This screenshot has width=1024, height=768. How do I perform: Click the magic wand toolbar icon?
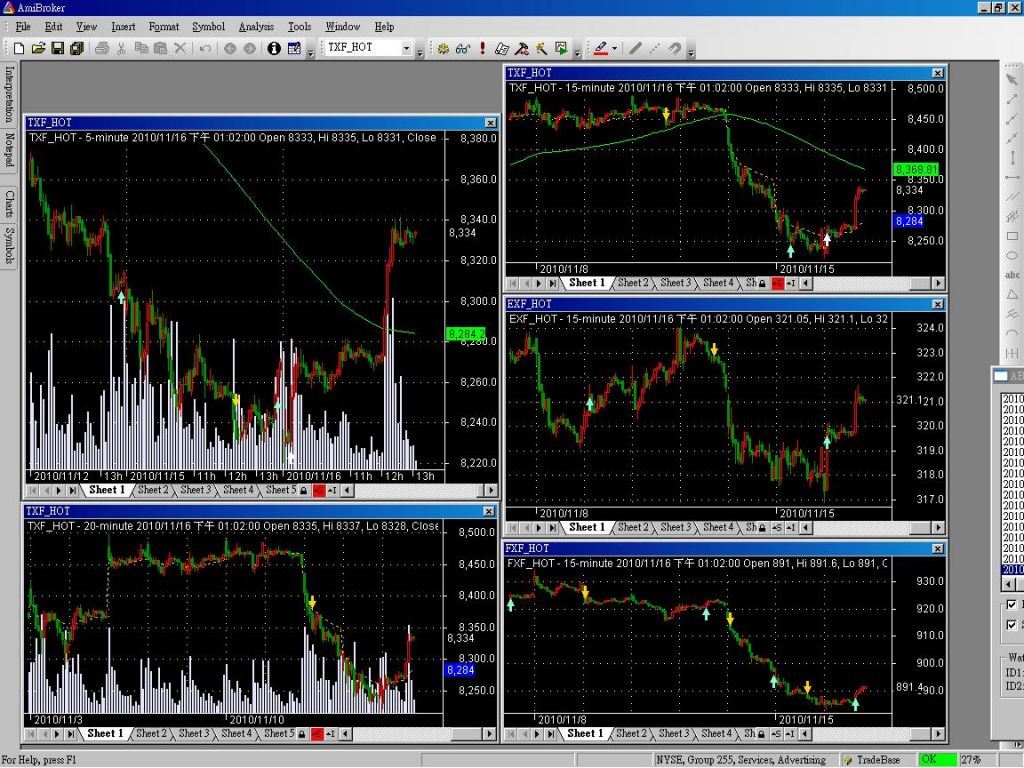tap(541, 48)
